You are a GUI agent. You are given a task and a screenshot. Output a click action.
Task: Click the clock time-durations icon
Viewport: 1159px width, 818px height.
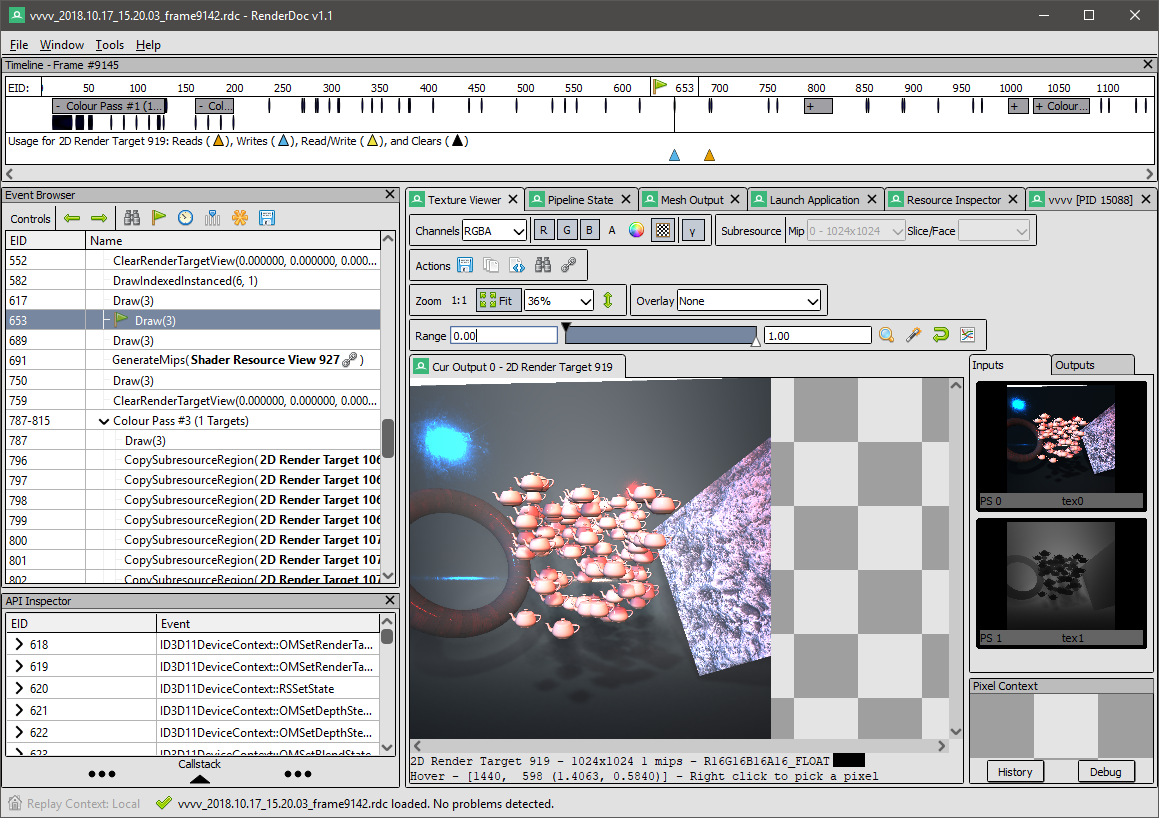click(x=186, y=218)
